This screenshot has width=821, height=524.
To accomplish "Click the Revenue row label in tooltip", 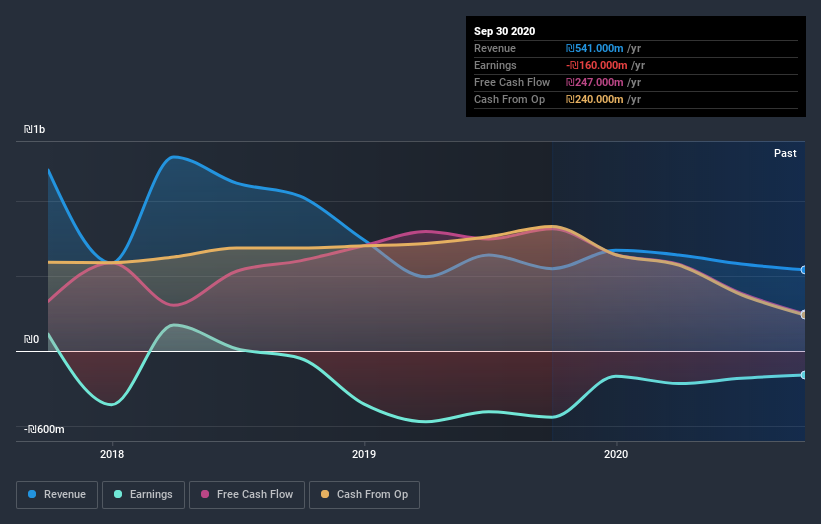I will click(495, 48).
